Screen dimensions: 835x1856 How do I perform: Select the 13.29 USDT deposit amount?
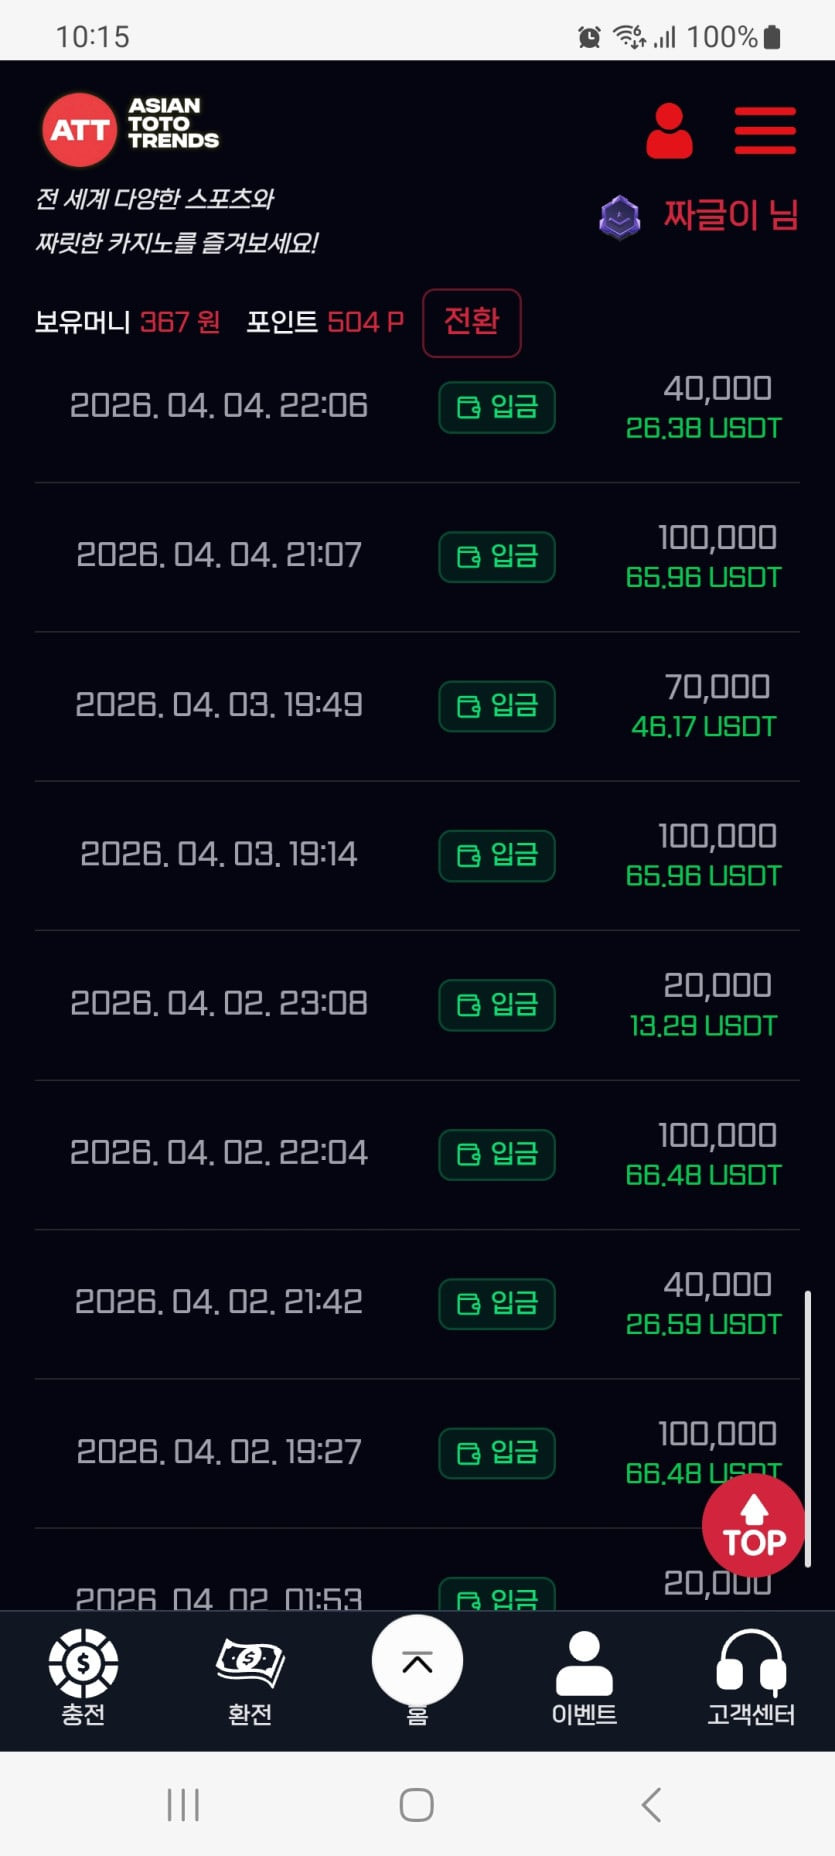(703, 1026)
